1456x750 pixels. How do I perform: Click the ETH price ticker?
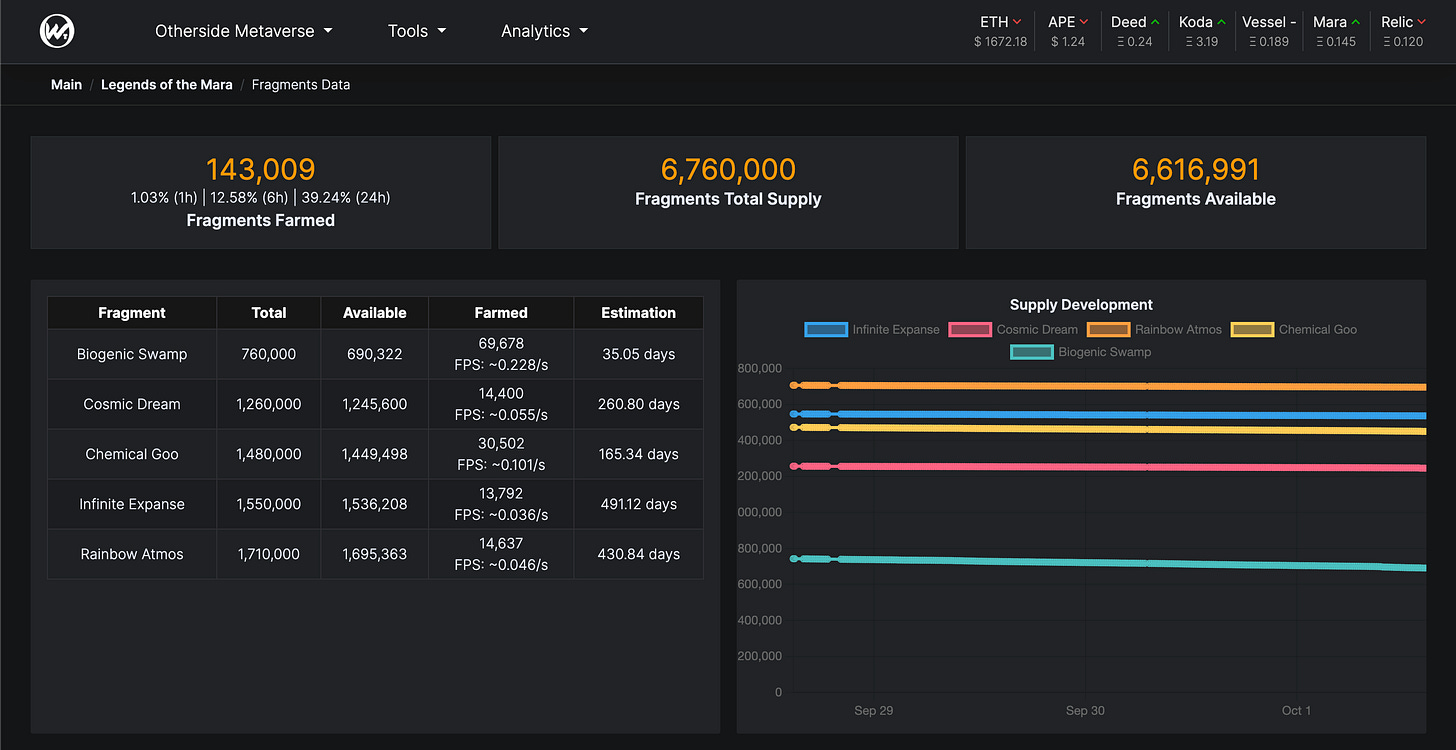1000,31
